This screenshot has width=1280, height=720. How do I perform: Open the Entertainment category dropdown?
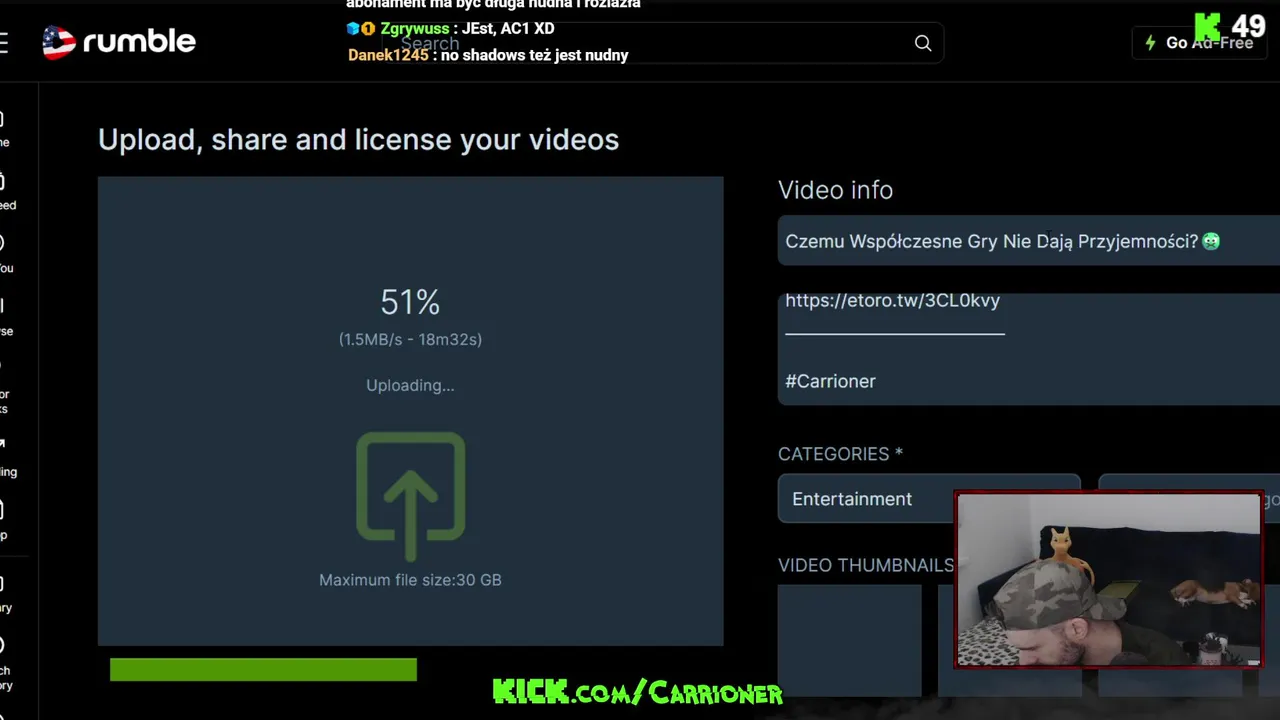tap(929, 499)
